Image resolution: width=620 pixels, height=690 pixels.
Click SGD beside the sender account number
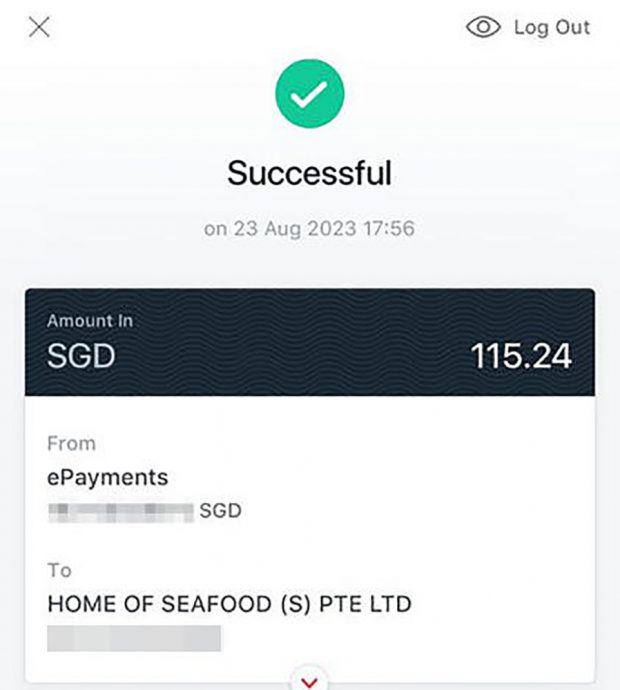[x=220, y=511]
